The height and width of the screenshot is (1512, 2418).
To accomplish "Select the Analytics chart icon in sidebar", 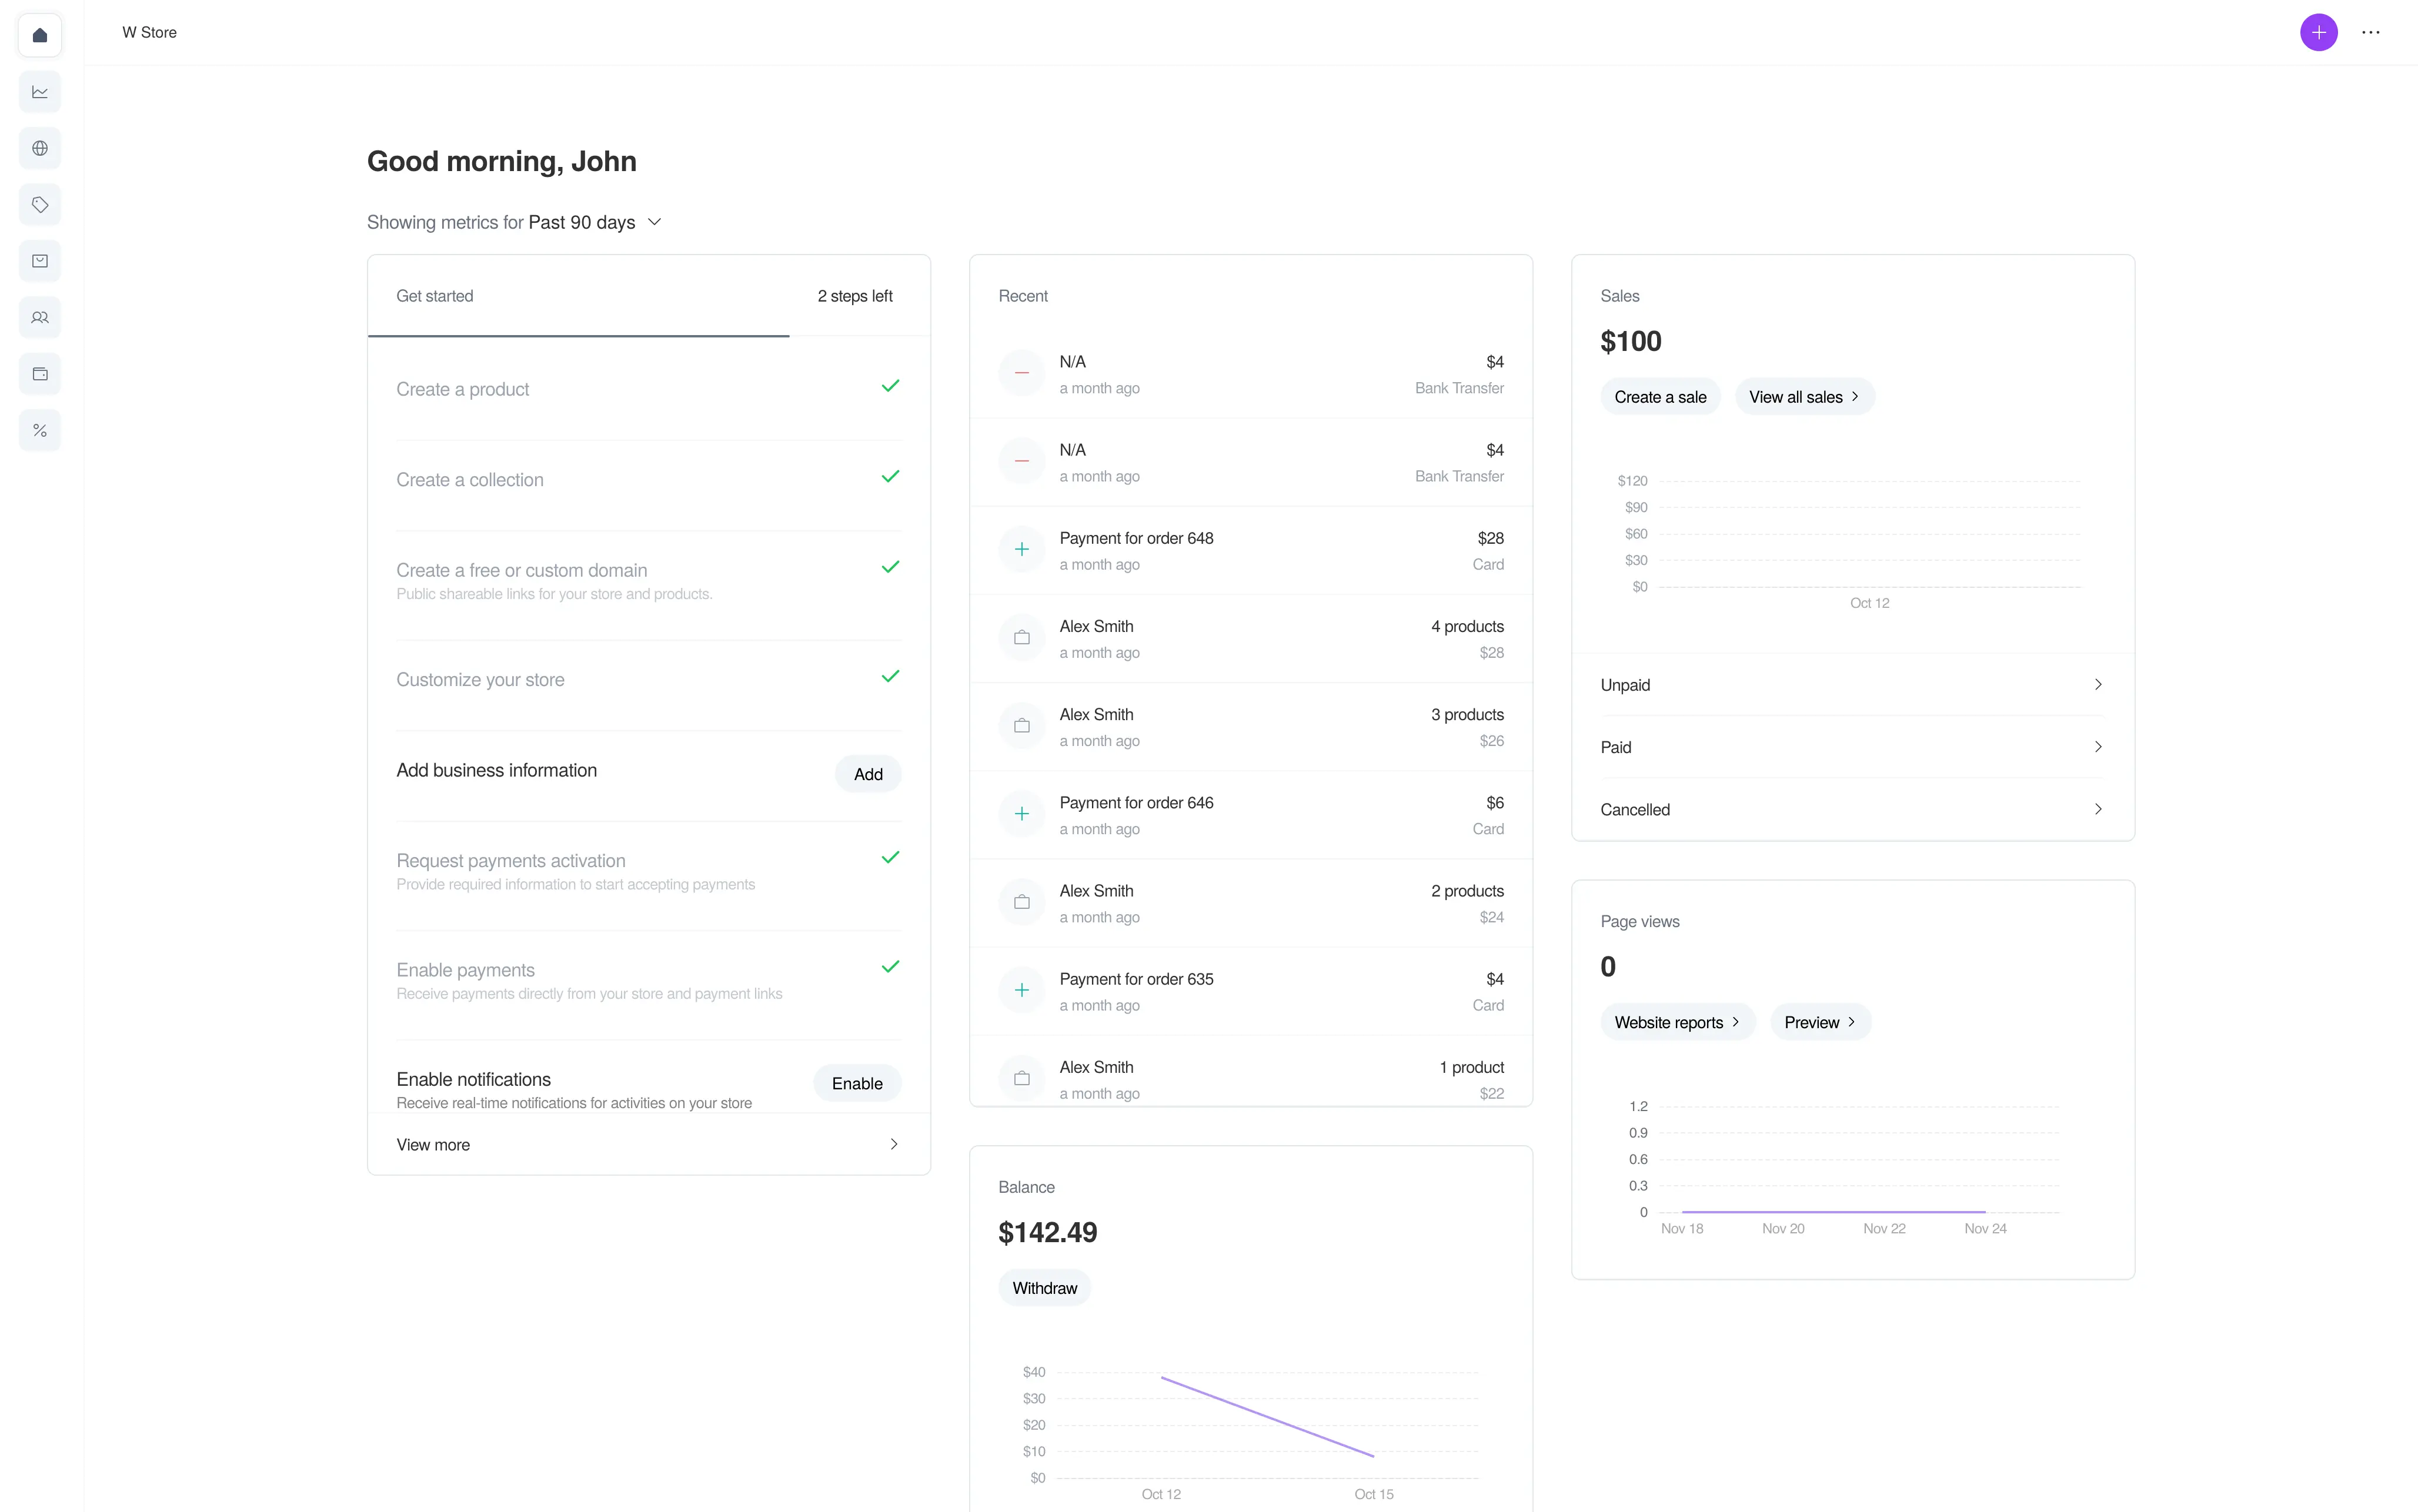I will [x=40, y=91].
